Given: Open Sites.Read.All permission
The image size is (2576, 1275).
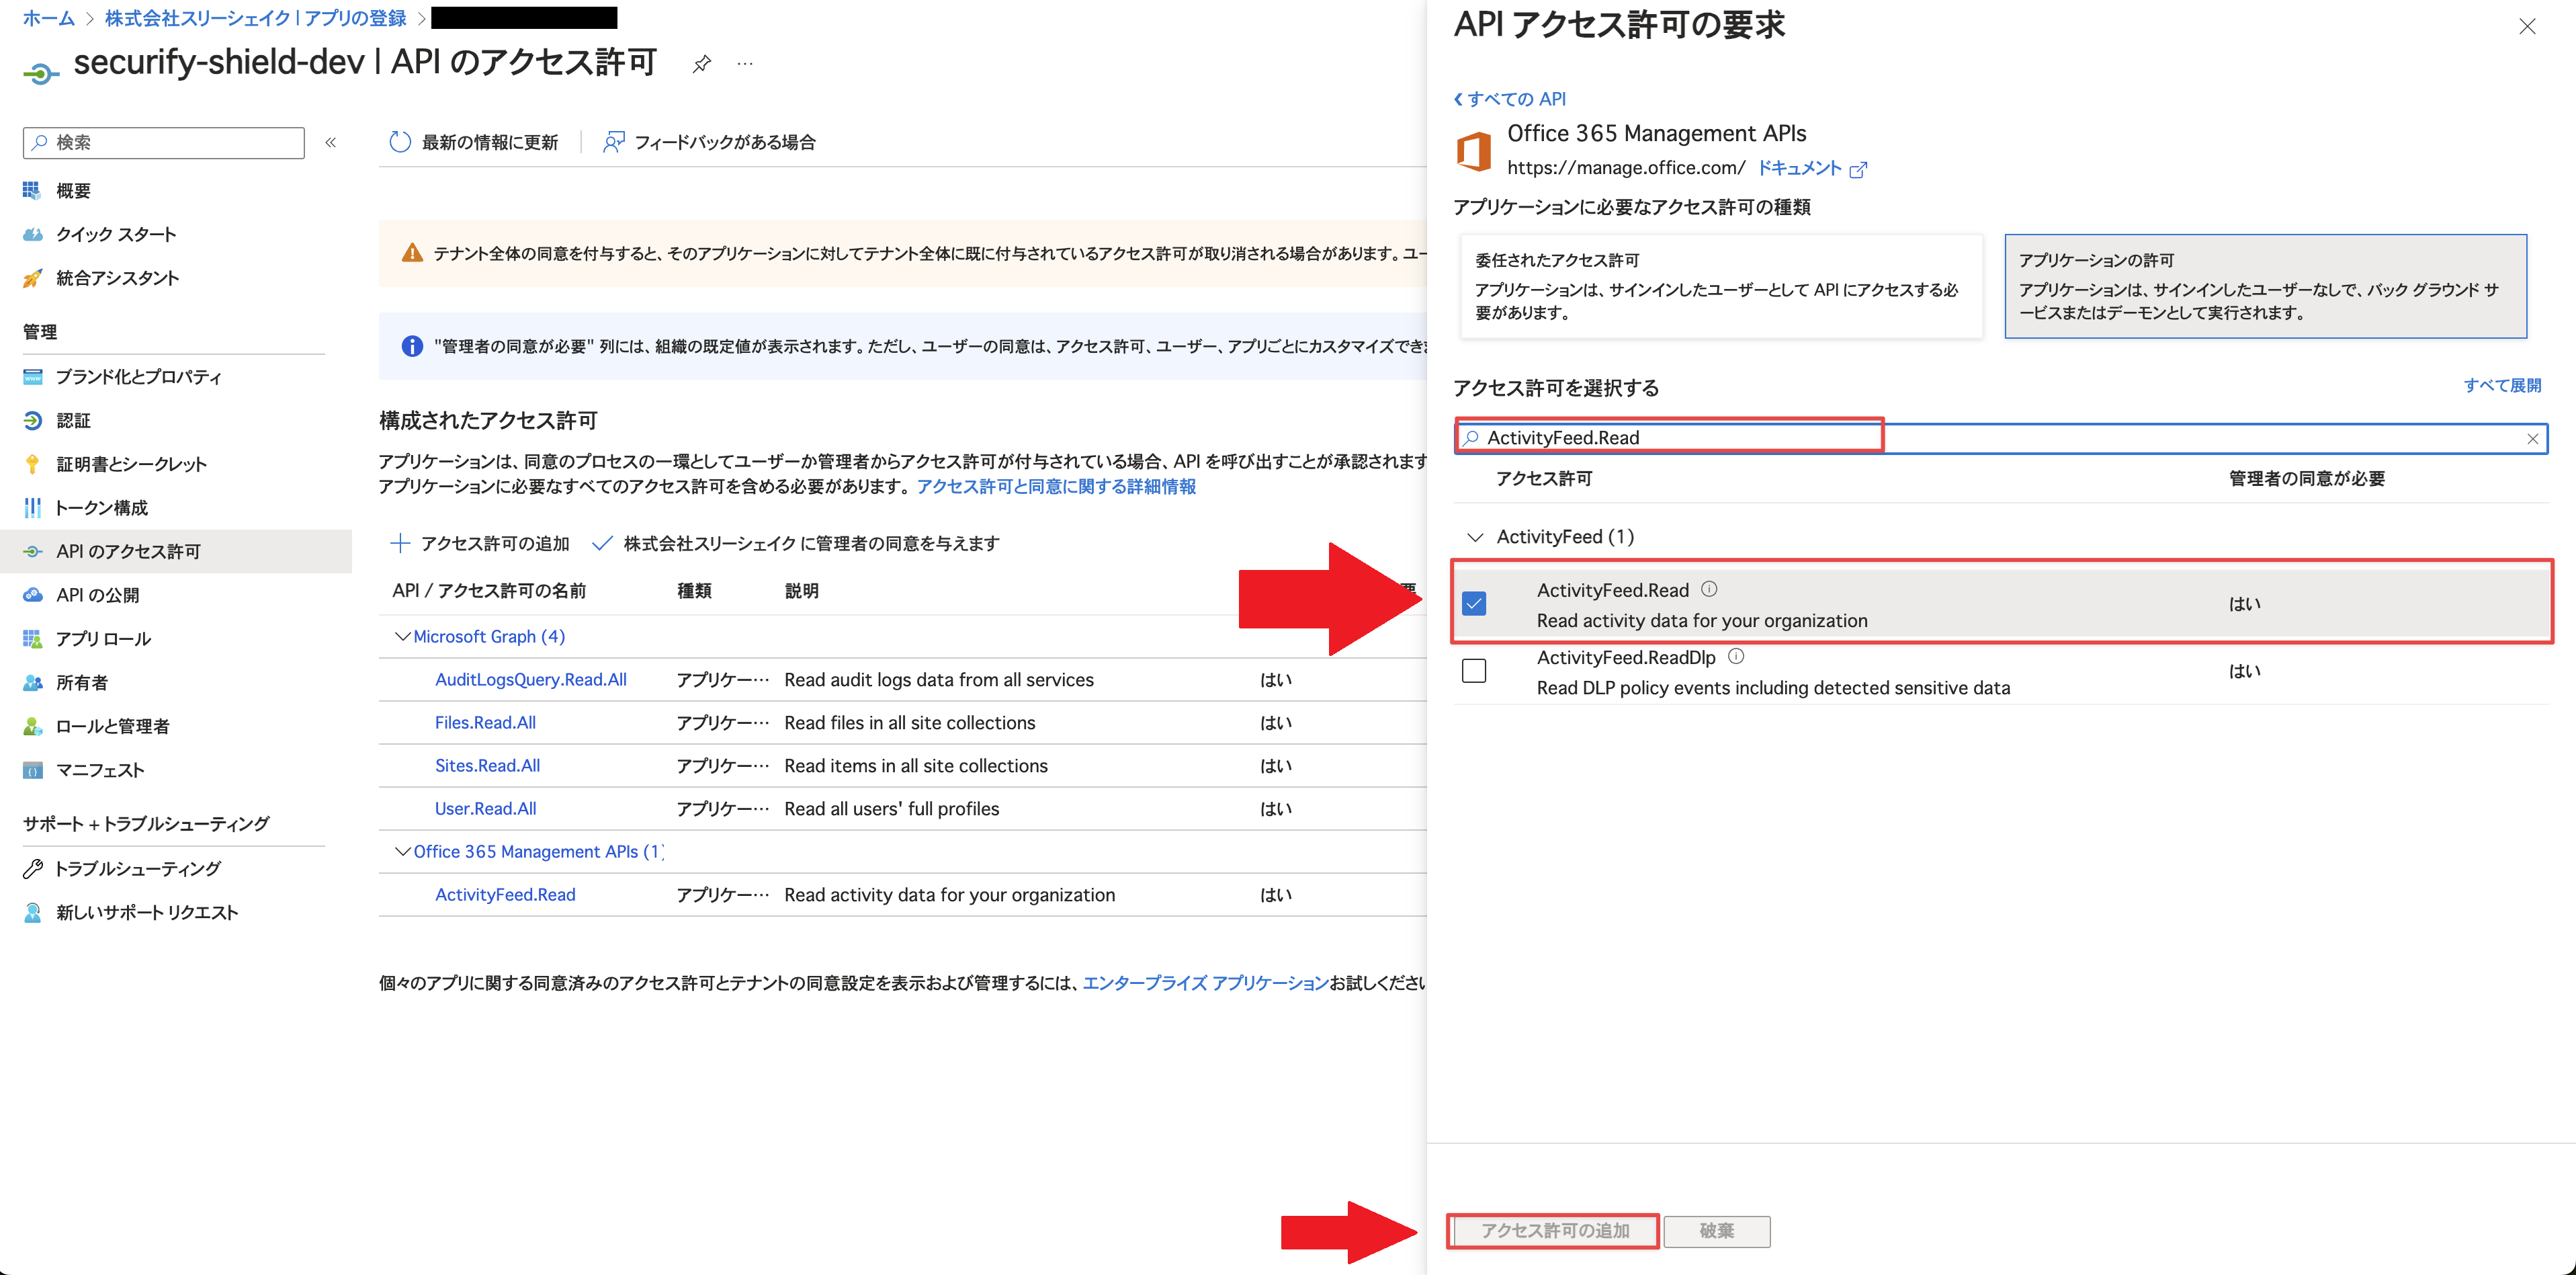Looking at the screenshot, I should (x=487, y=766).
